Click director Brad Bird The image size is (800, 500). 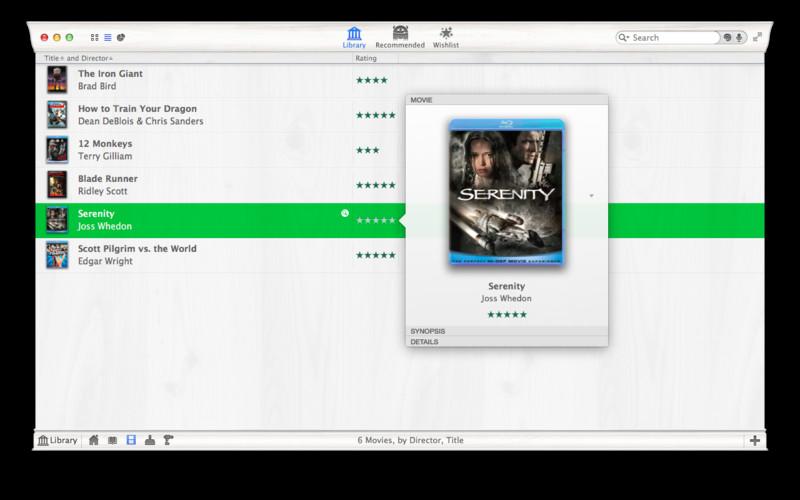pyautogui.click(x=97, y=86)
